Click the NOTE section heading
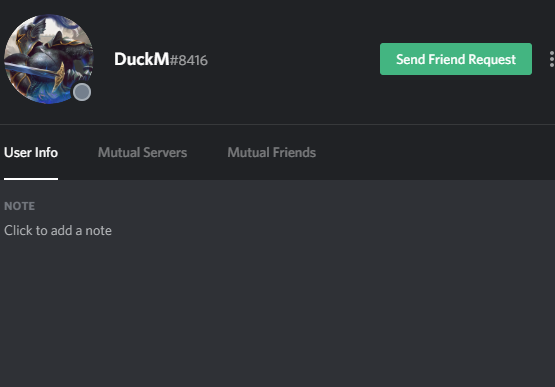555x387 pixels. (x=19, y=206)
